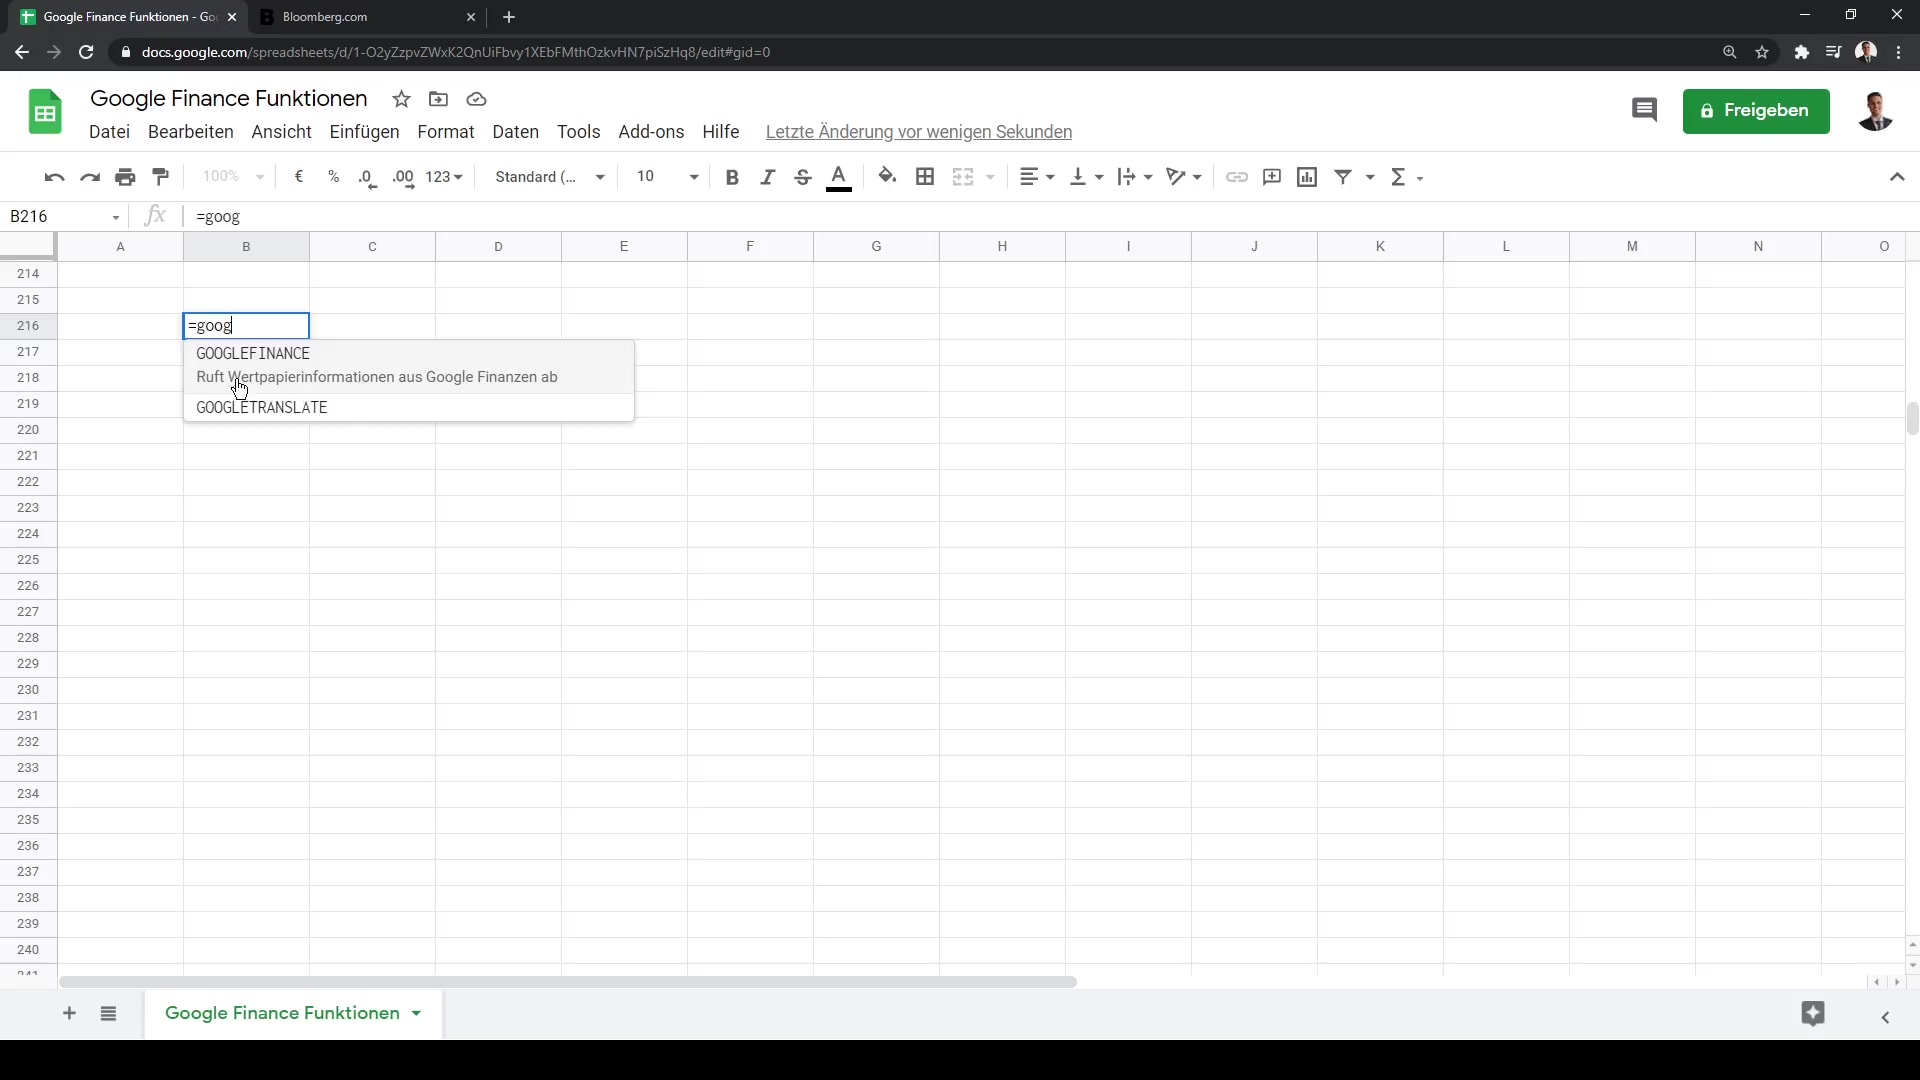
Task: Open the Format menu
Action: pyautogui.click(x=446, y=131)
